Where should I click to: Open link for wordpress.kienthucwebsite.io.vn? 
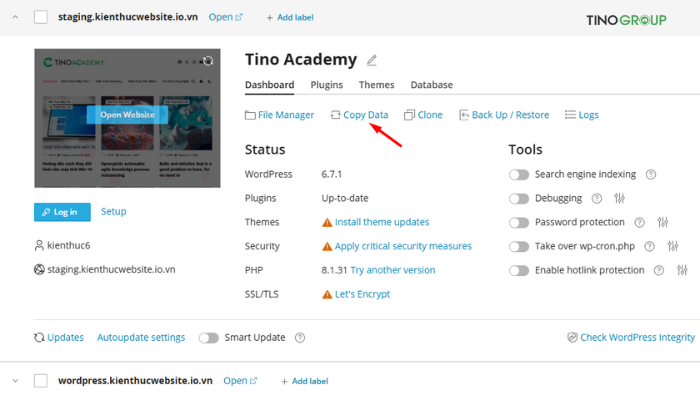[240, 381]
